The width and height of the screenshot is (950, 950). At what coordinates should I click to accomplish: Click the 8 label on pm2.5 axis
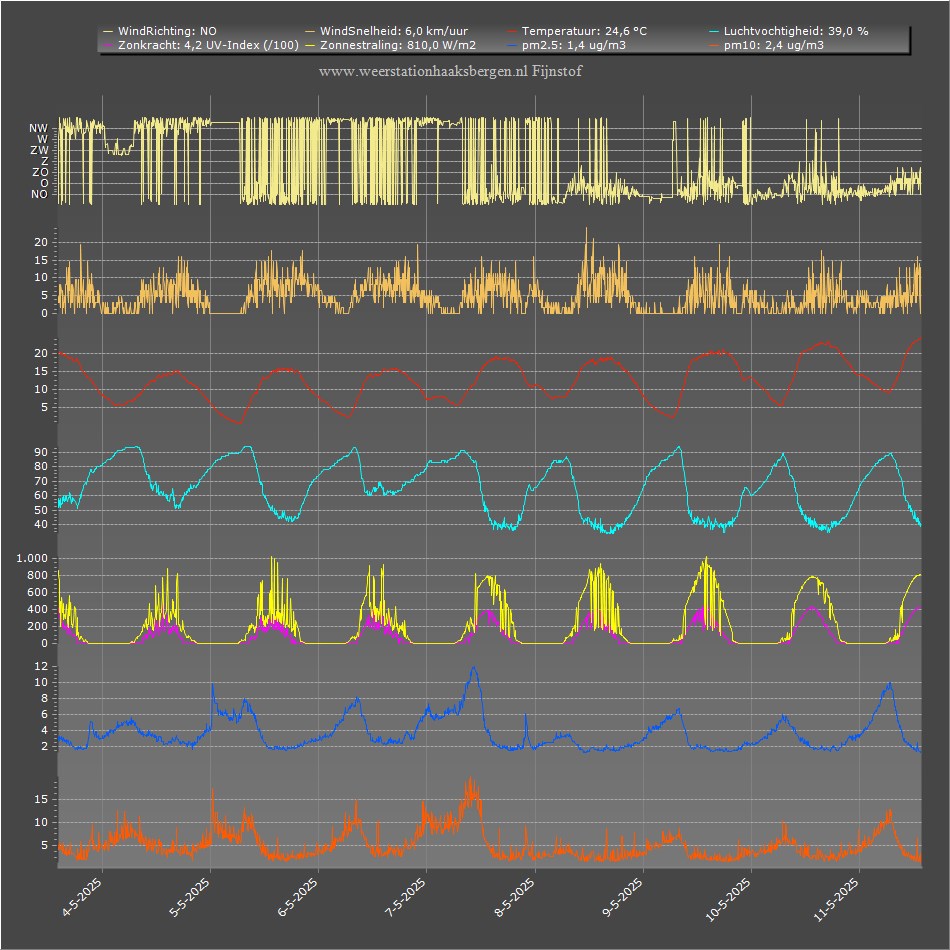coord(44,699)
